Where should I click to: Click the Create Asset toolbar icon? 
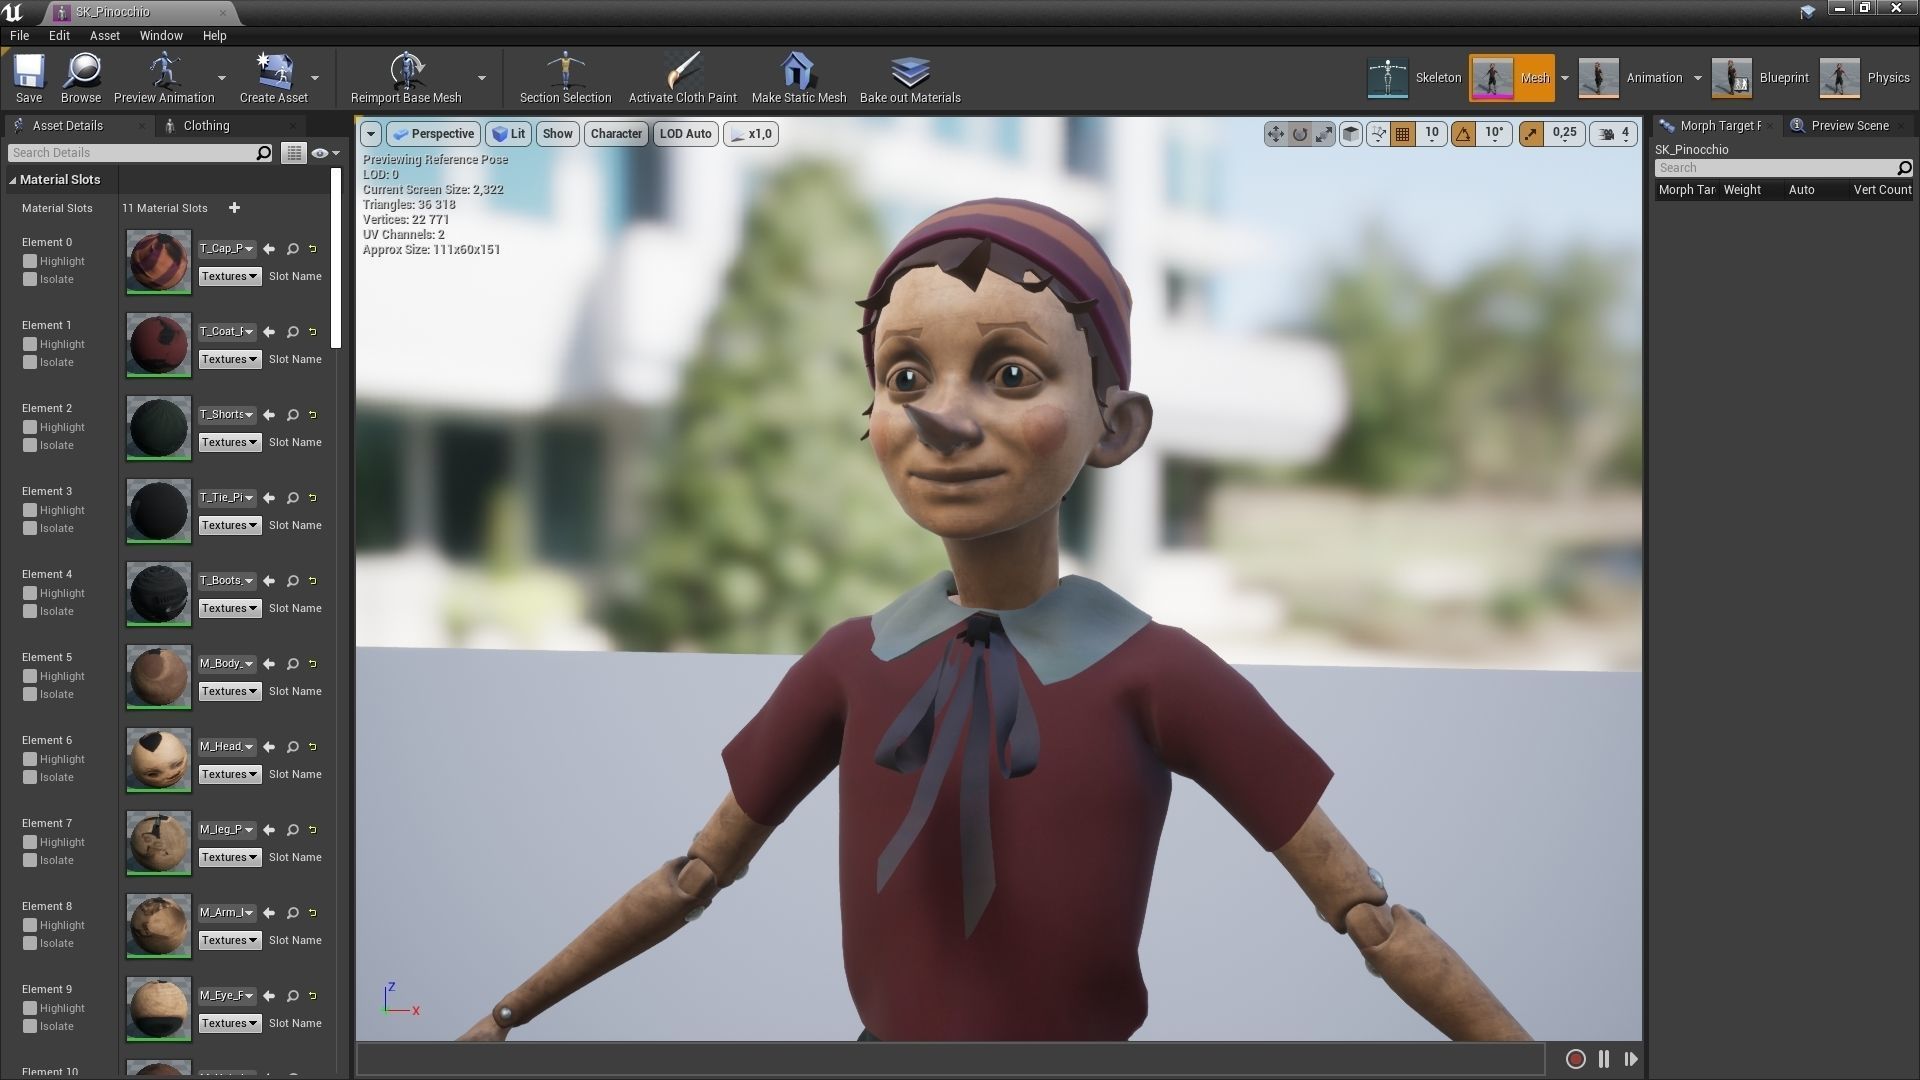pos(273,78)
